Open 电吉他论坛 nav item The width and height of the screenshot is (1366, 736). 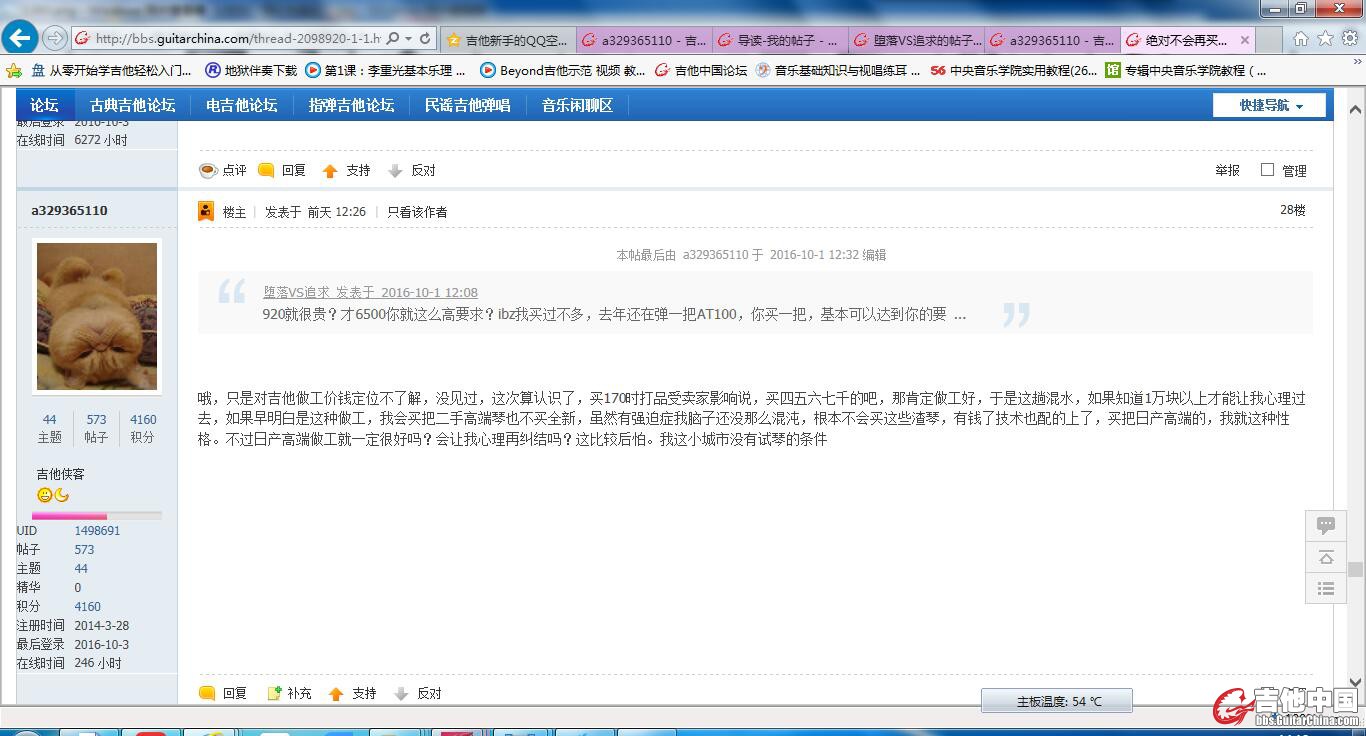pyautogui.click(x=241, y=105)
